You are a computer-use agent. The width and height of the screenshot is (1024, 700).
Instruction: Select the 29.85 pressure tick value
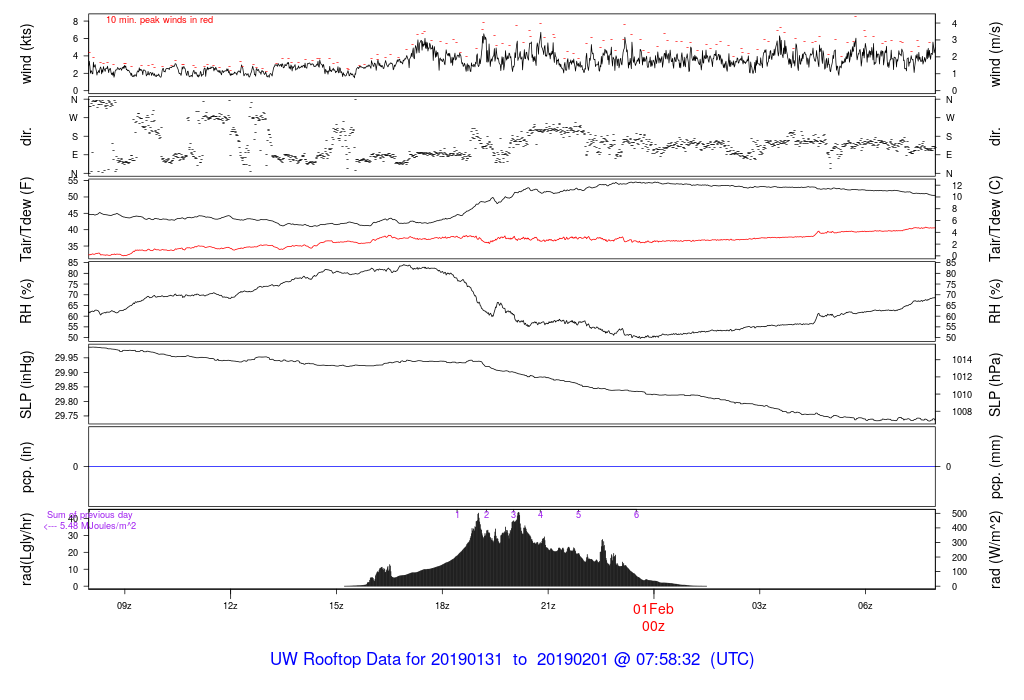tap(67, 387)
